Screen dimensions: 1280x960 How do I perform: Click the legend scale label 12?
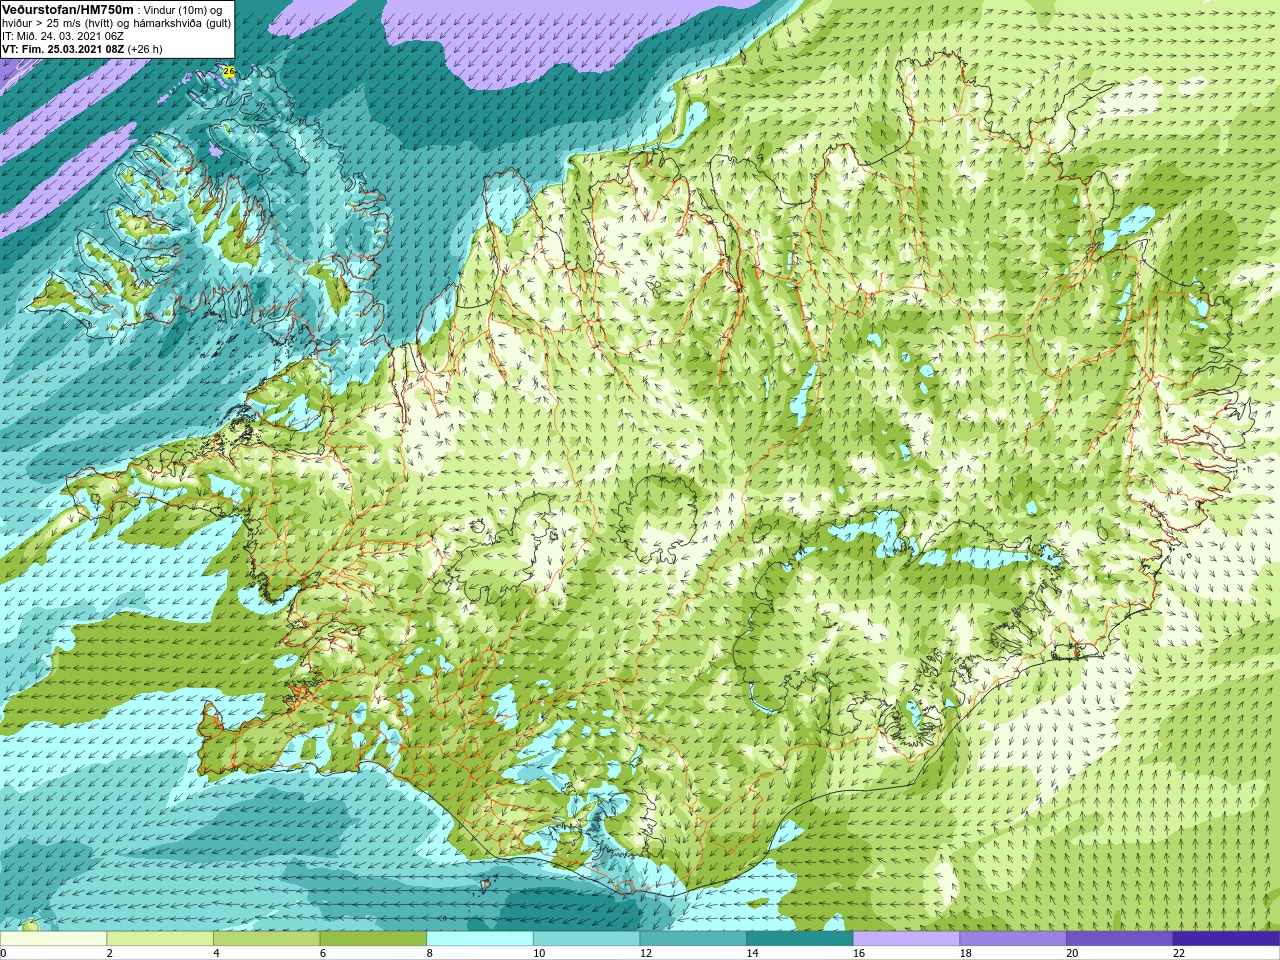[x=646, y=953]
